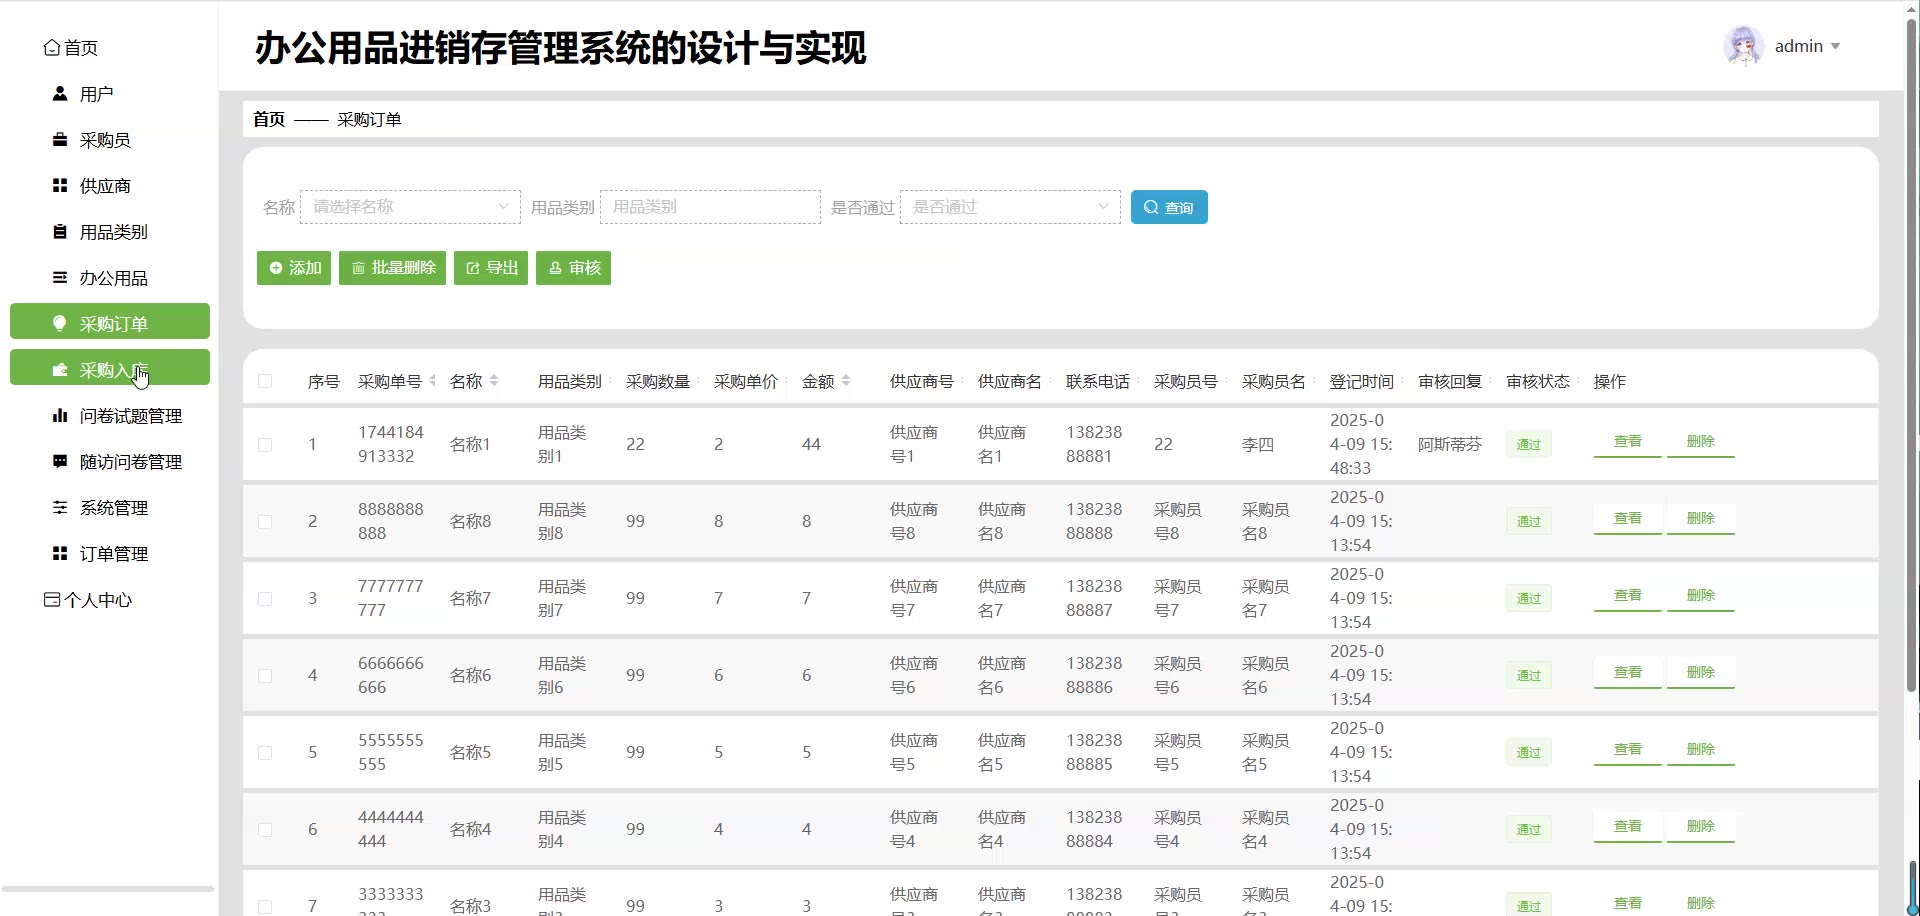Click the briefcase icon beside 采购员
The height and width of the screenshot is (916, 1920).
(x=60, y=140)
